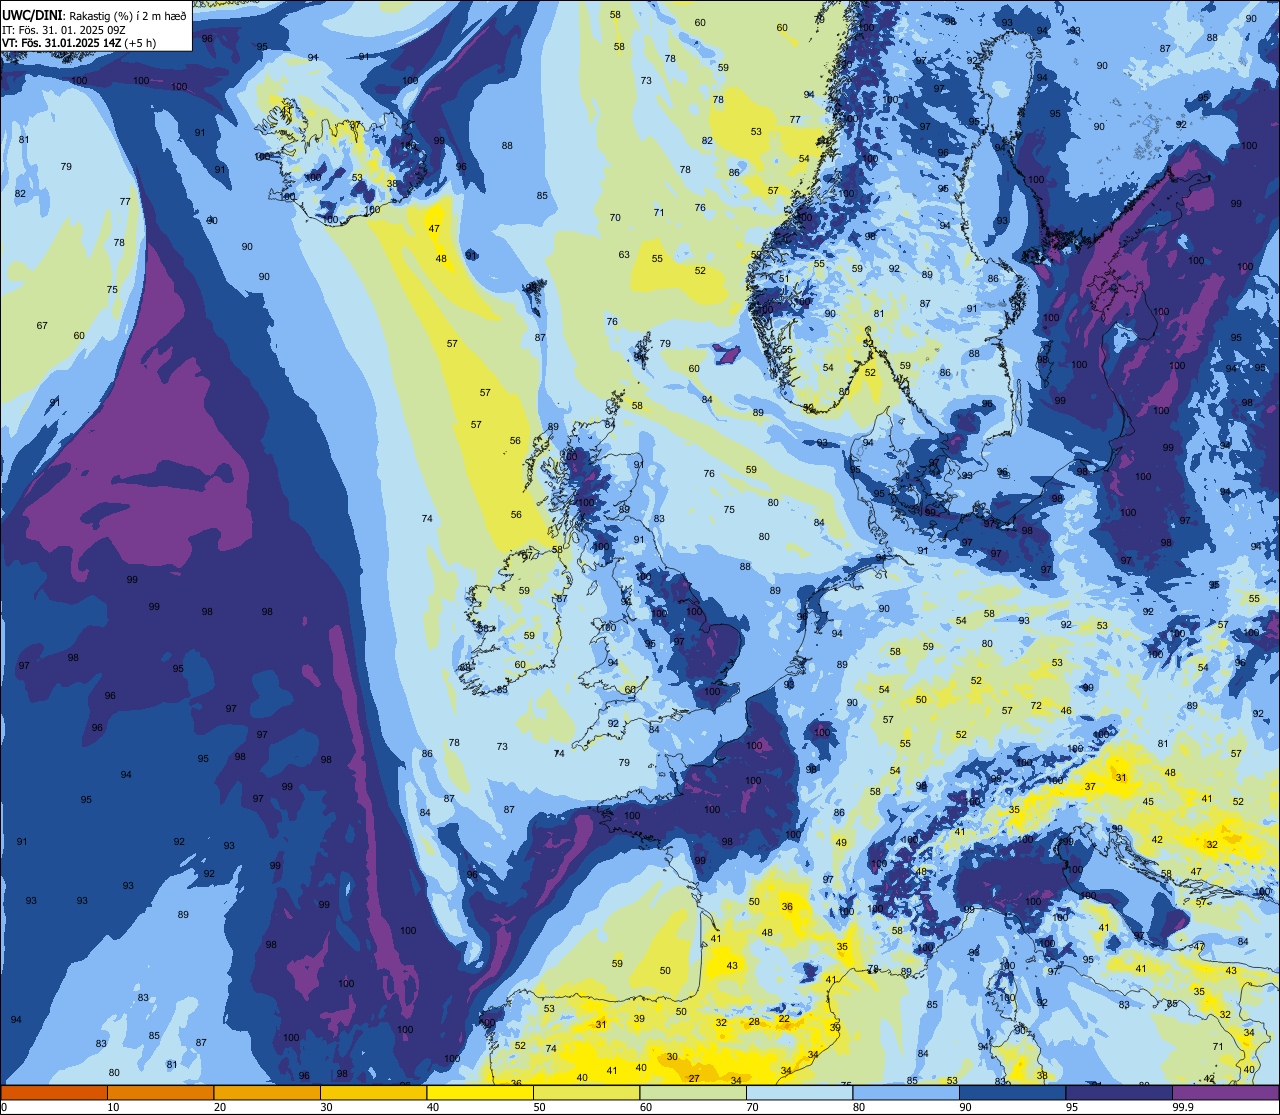Click the 20–30 legend color swatch
Viewport: 1280px width, 1115px height.
tap(267, 1092)
